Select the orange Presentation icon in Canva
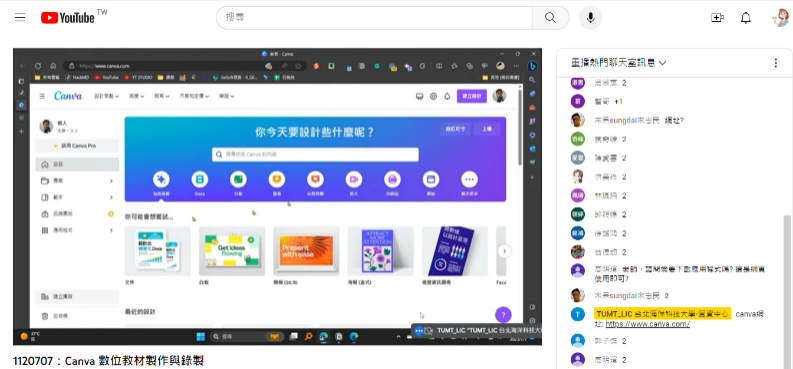The width and height of the screenshot is (793, 369). pos(277,179)
